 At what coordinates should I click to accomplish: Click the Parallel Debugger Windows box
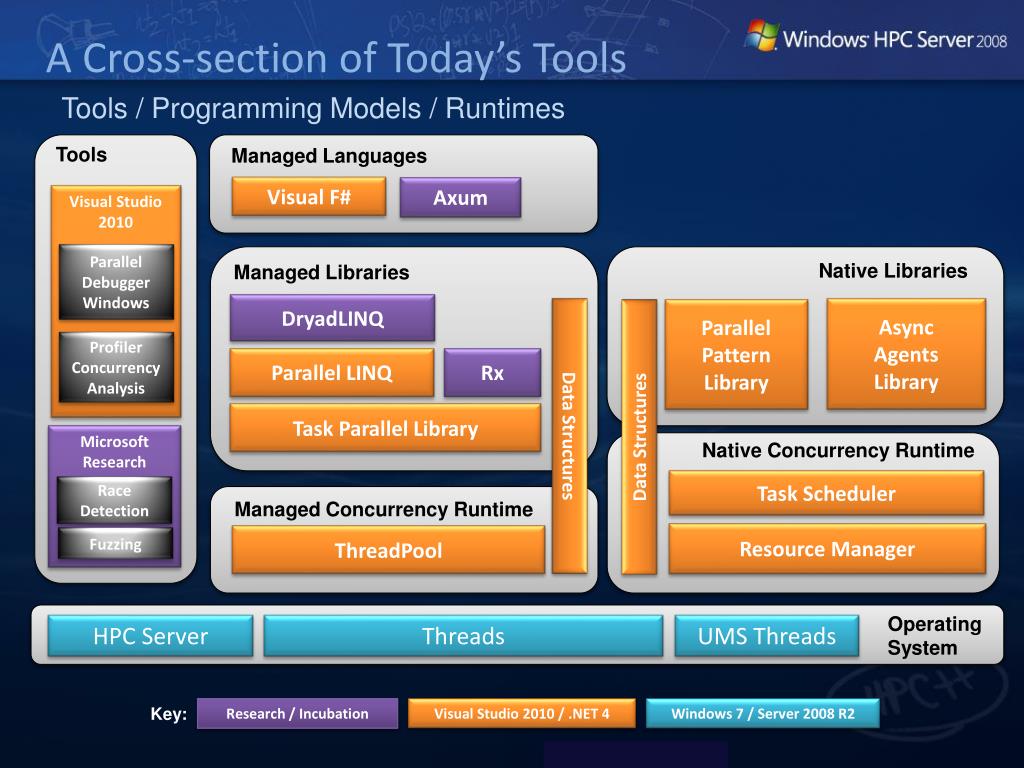tap(116, 282)
